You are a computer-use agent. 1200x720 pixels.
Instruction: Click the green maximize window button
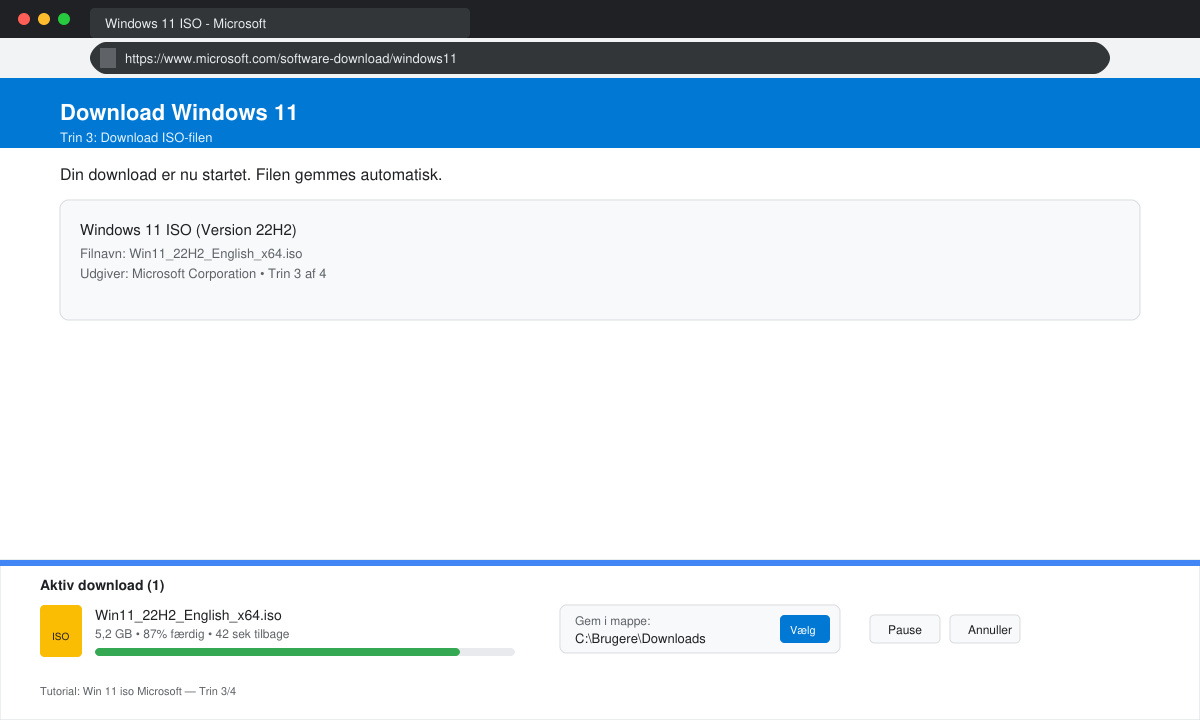(64, 19)
